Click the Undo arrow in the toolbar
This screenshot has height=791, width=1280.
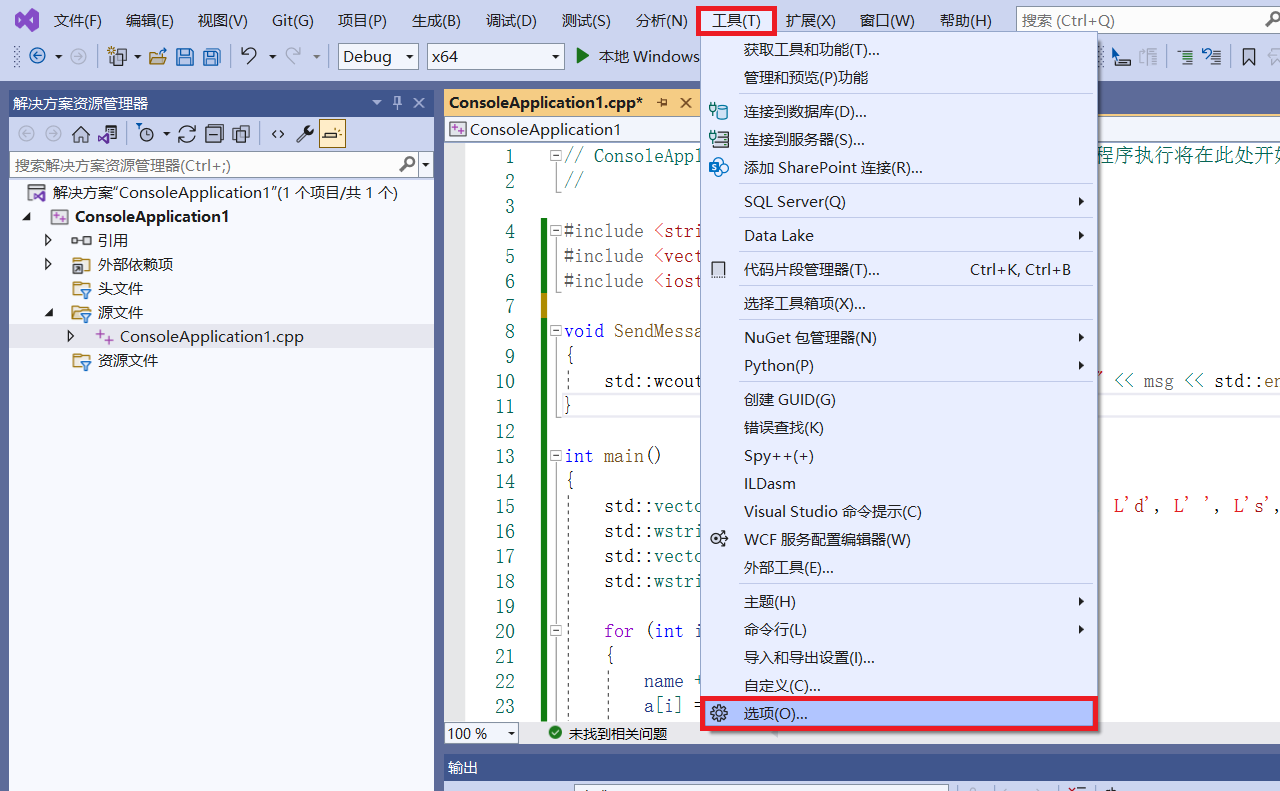(x=250, y=56)
